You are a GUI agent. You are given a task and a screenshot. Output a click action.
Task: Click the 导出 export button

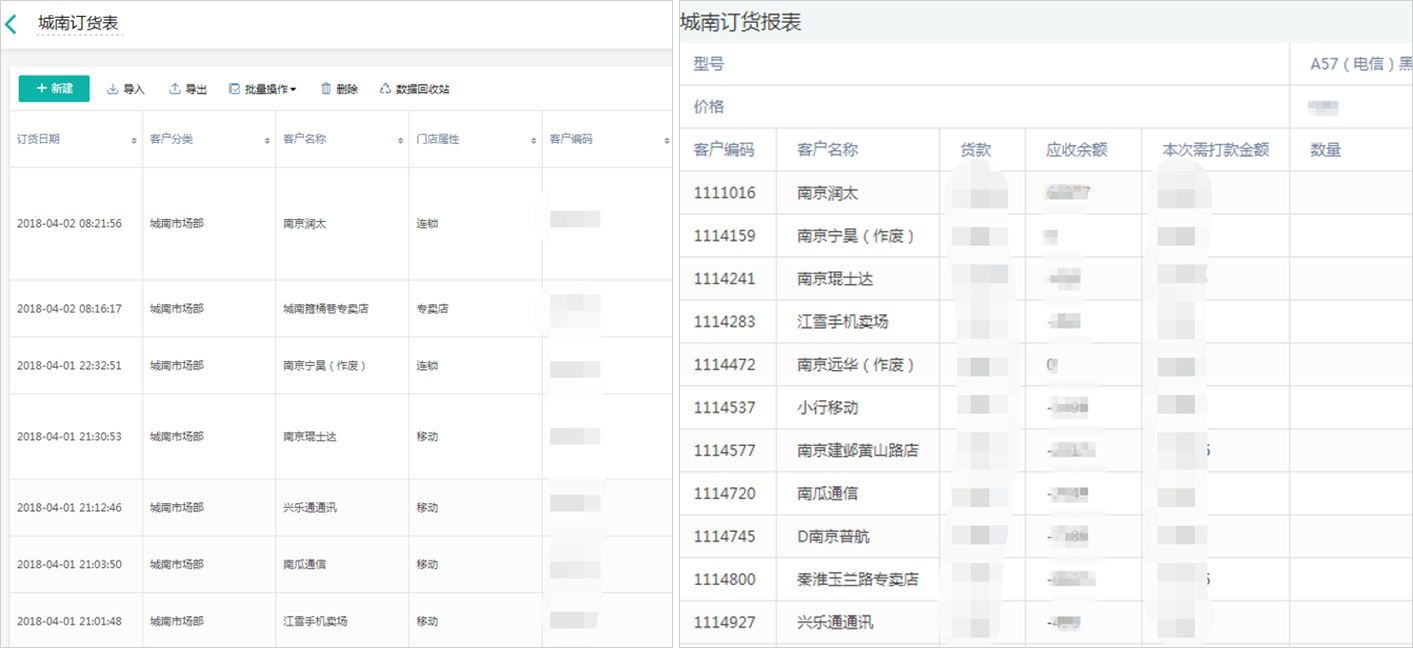click(188, 89)
